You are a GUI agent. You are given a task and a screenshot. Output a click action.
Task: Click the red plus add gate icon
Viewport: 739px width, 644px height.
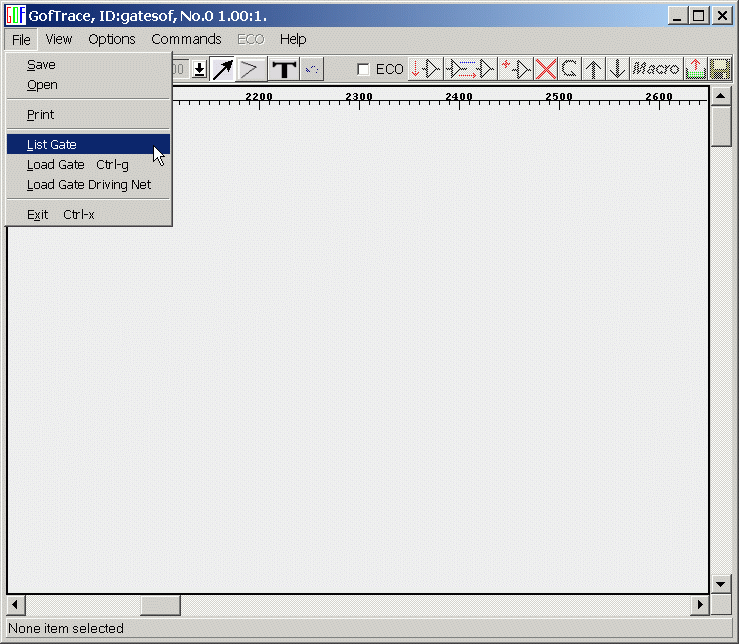[515, 69]
